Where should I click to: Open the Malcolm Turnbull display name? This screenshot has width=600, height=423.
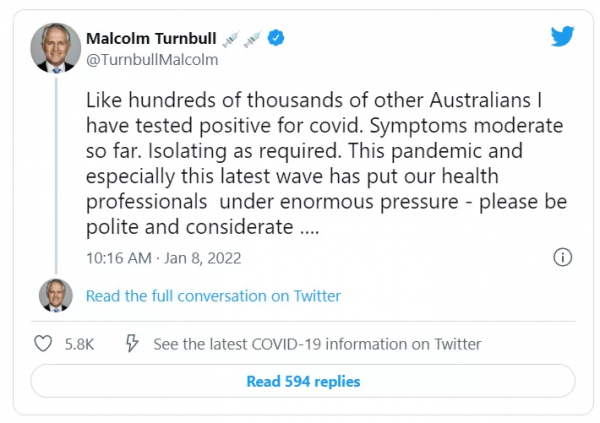tap(151, 38)
